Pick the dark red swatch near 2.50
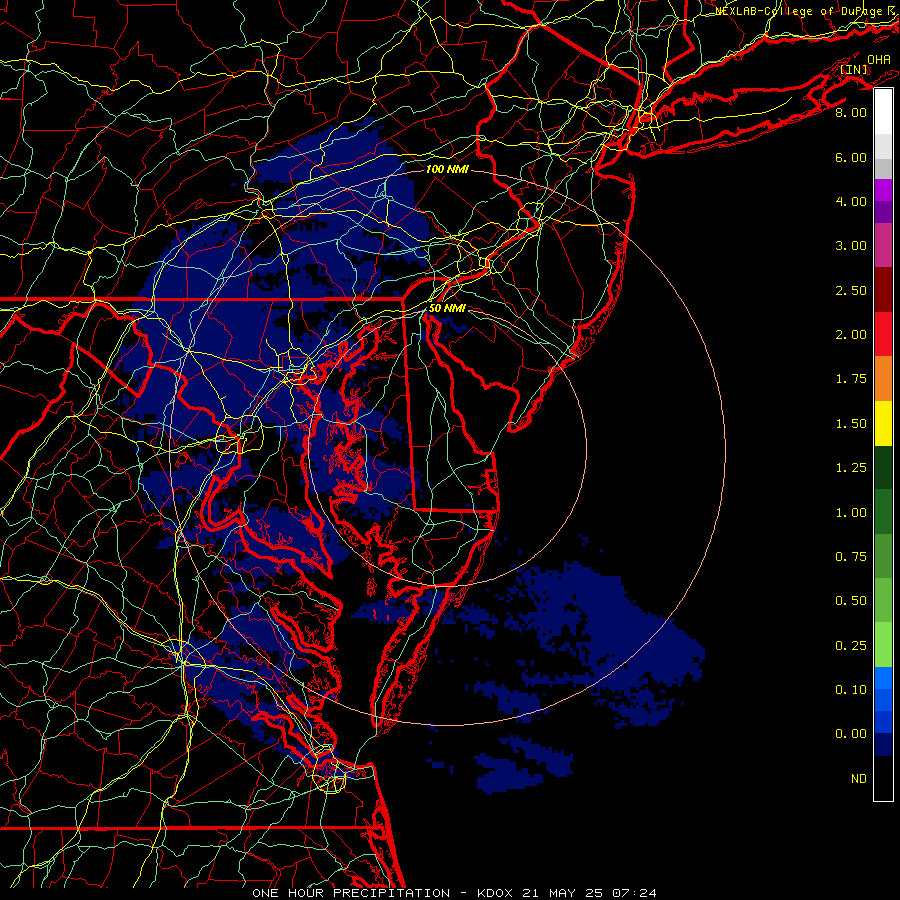This screenshot has width=900, height=900. point(883,290)
